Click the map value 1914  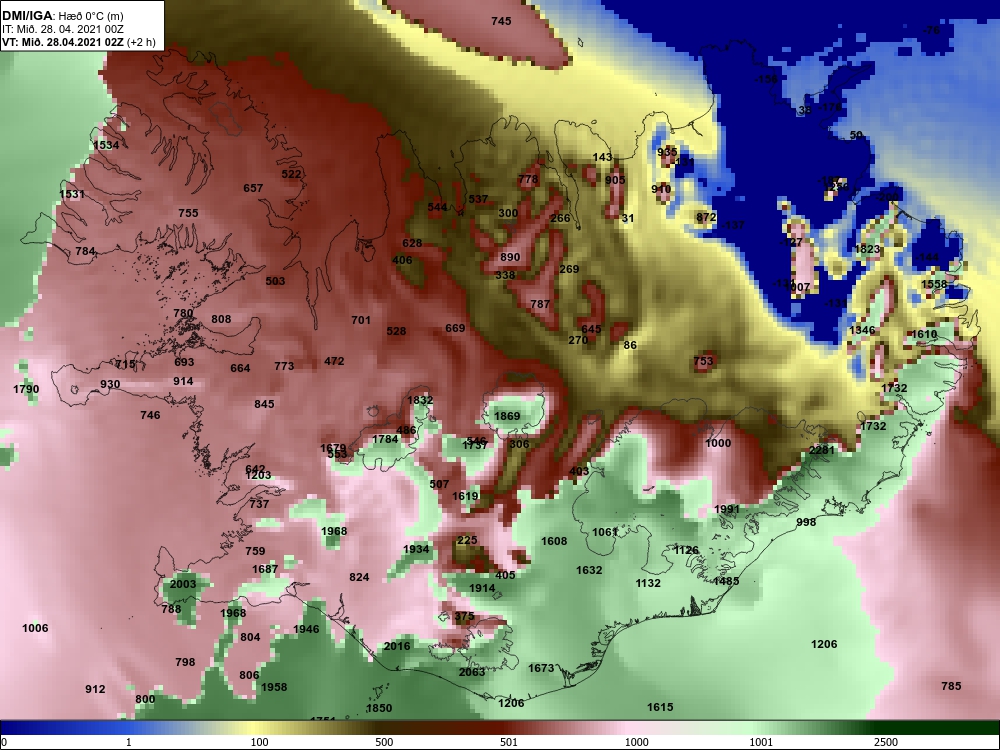click(482, 588)
